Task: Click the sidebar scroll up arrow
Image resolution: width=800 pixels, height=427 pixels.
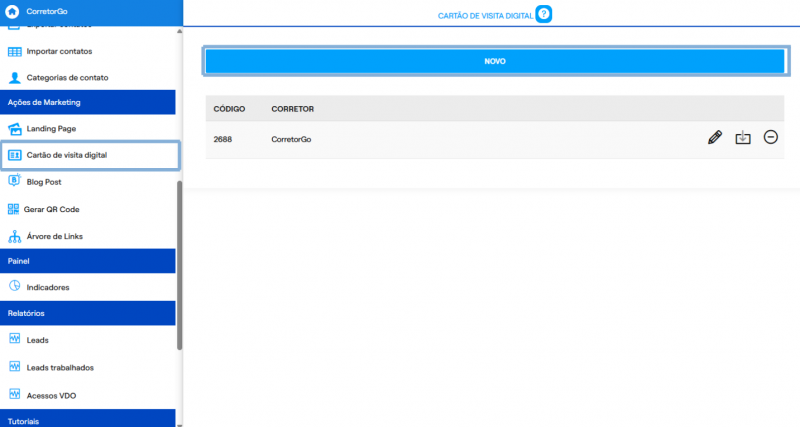Action: [x=180, y=32]
